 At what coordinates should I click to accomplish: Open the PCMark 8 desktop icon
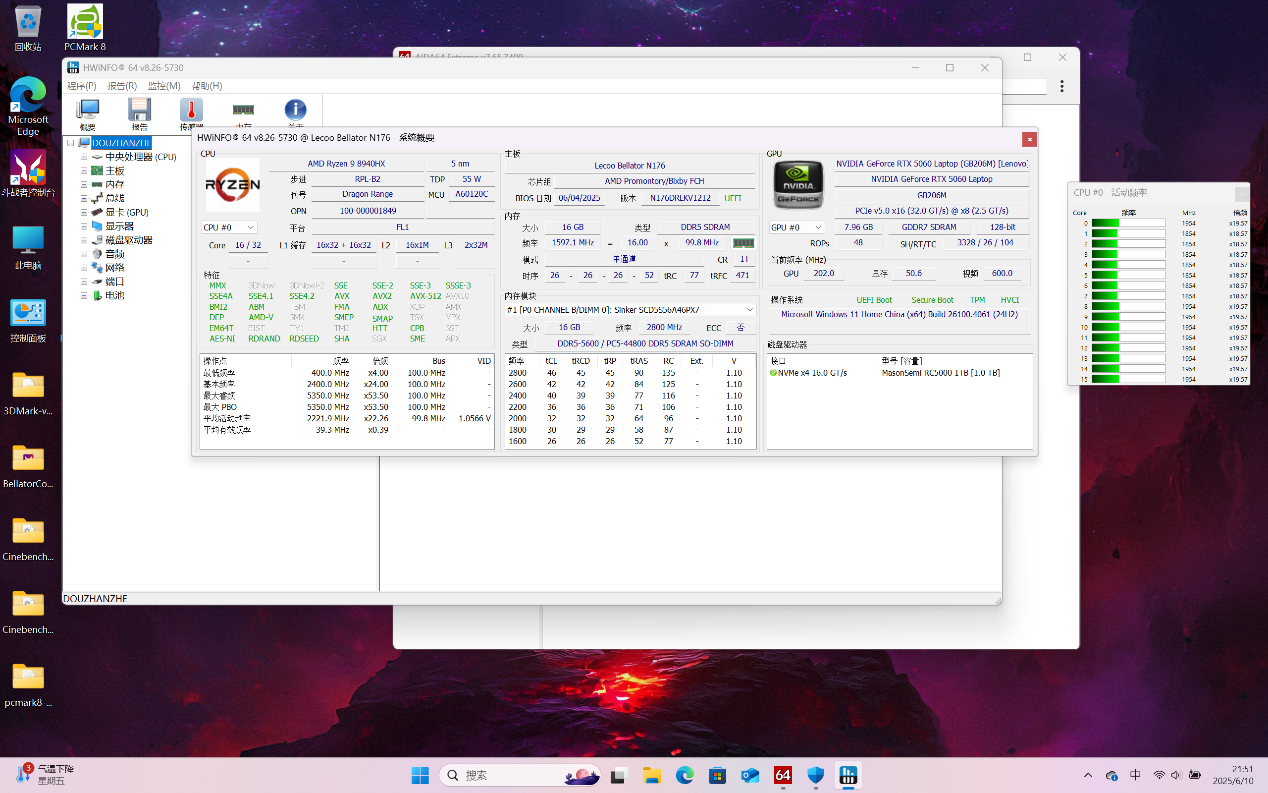pos(85,28)
